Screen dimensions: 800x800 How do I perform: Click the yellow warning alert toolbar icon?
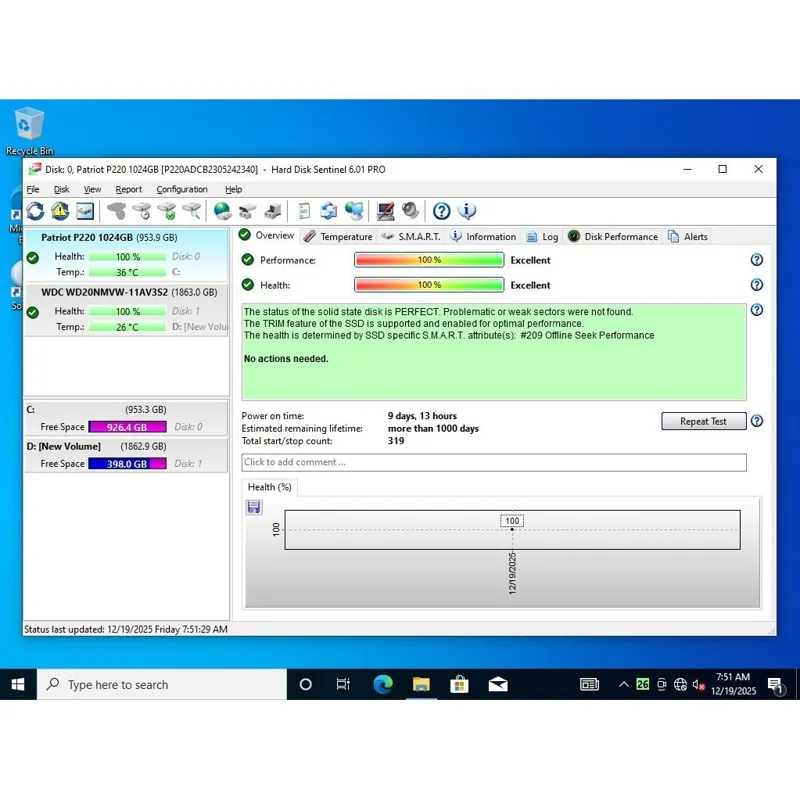(60, 211)
